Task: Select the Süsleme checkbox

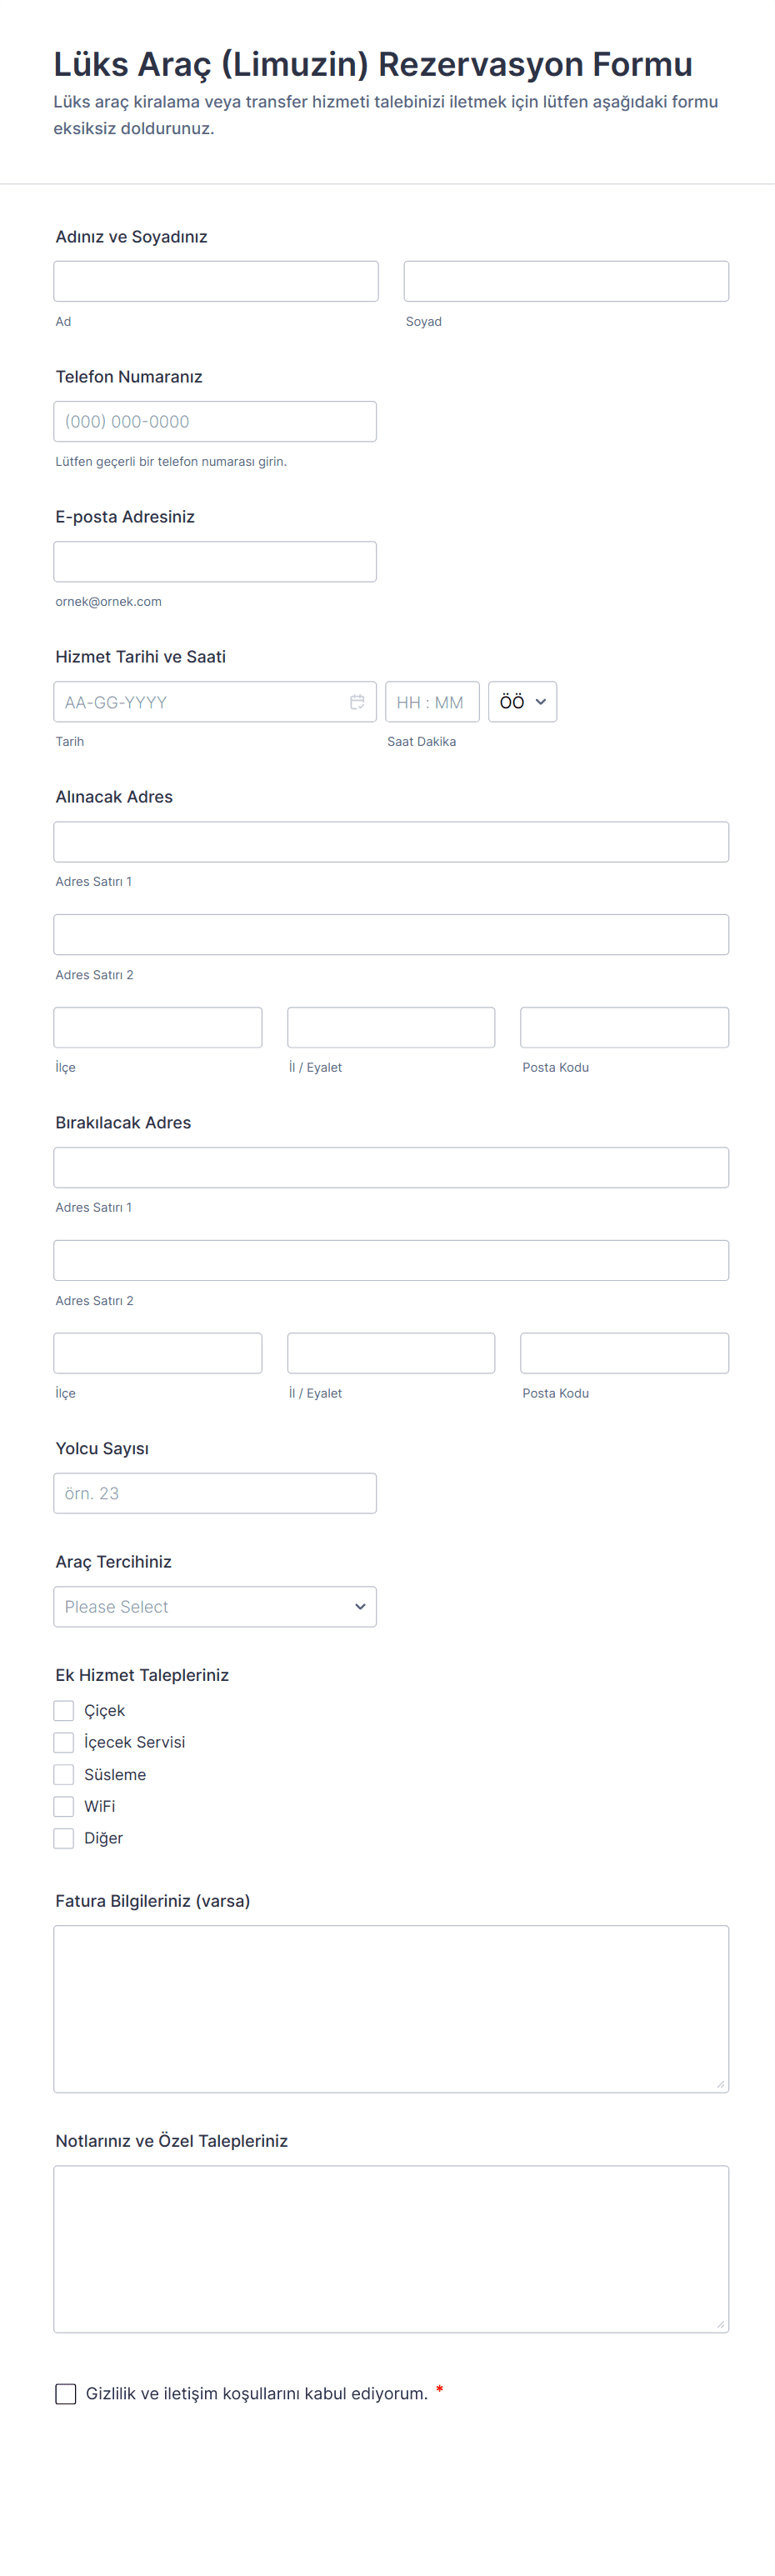Action: (64, 1774)
